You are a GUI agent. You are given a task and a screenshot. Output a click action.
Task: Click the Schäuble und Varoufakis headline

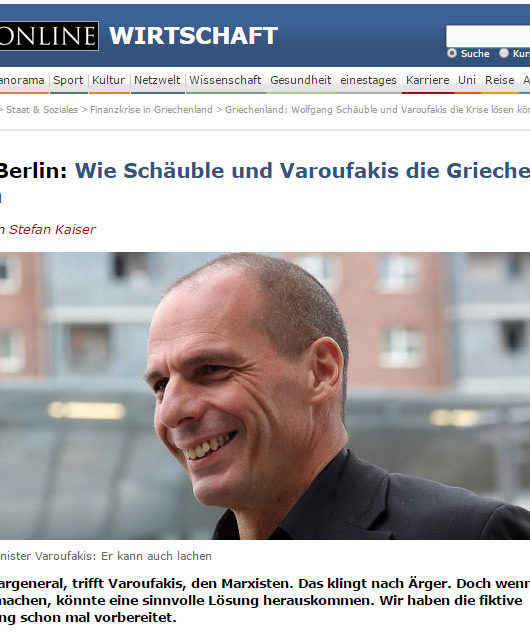302,170
